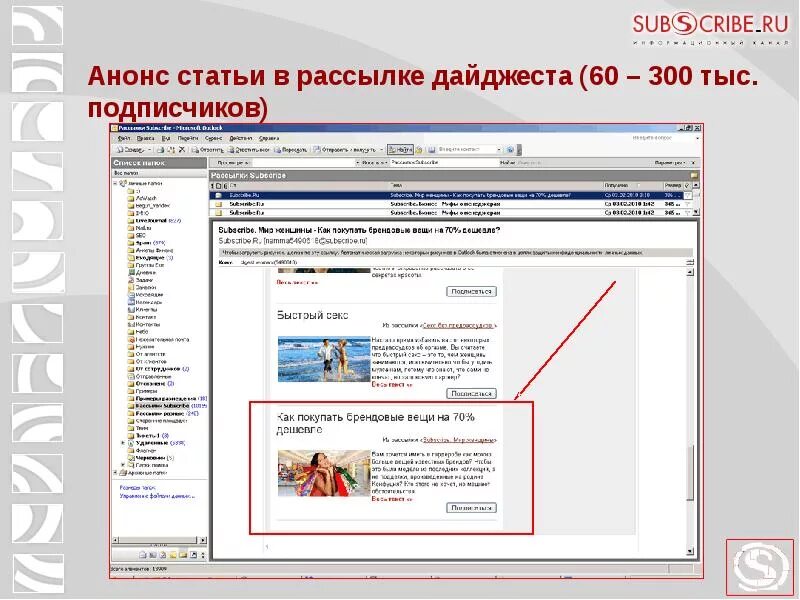Image resolution: width=800 pixels, height=600 pixels.
Task: Open the Параметры dropdown in find bar
Action: [x=670, y=163]
